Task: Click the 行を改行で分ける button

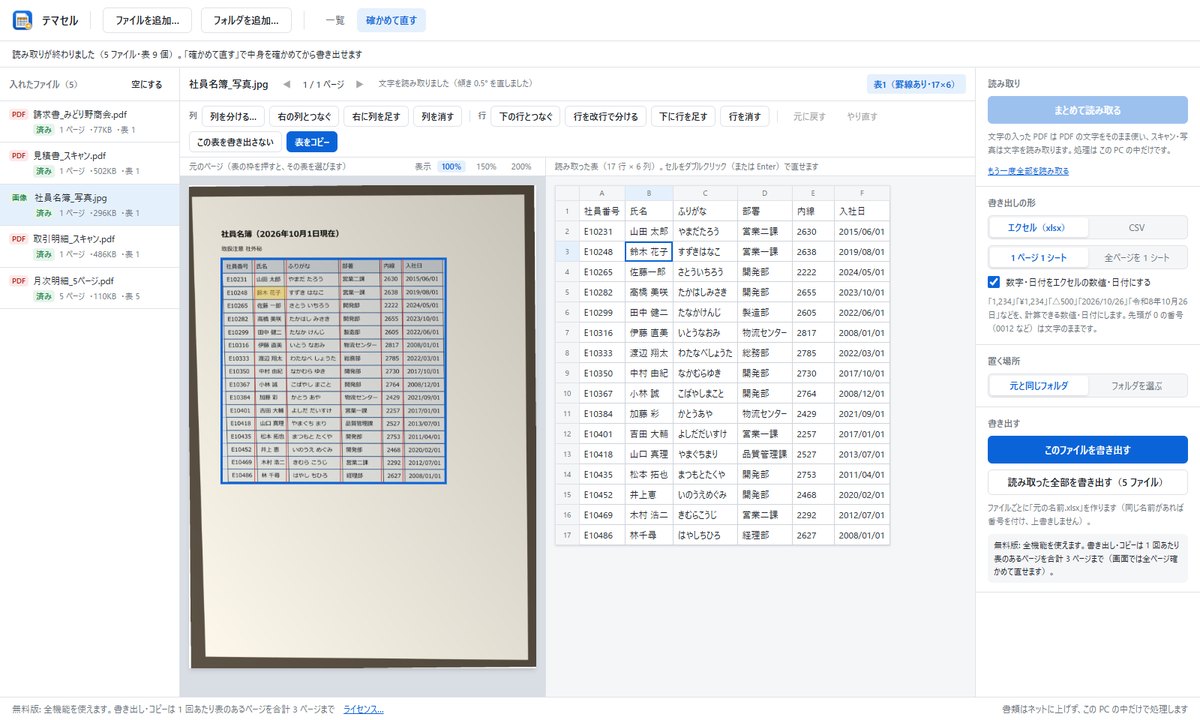Action: point(605,117)
